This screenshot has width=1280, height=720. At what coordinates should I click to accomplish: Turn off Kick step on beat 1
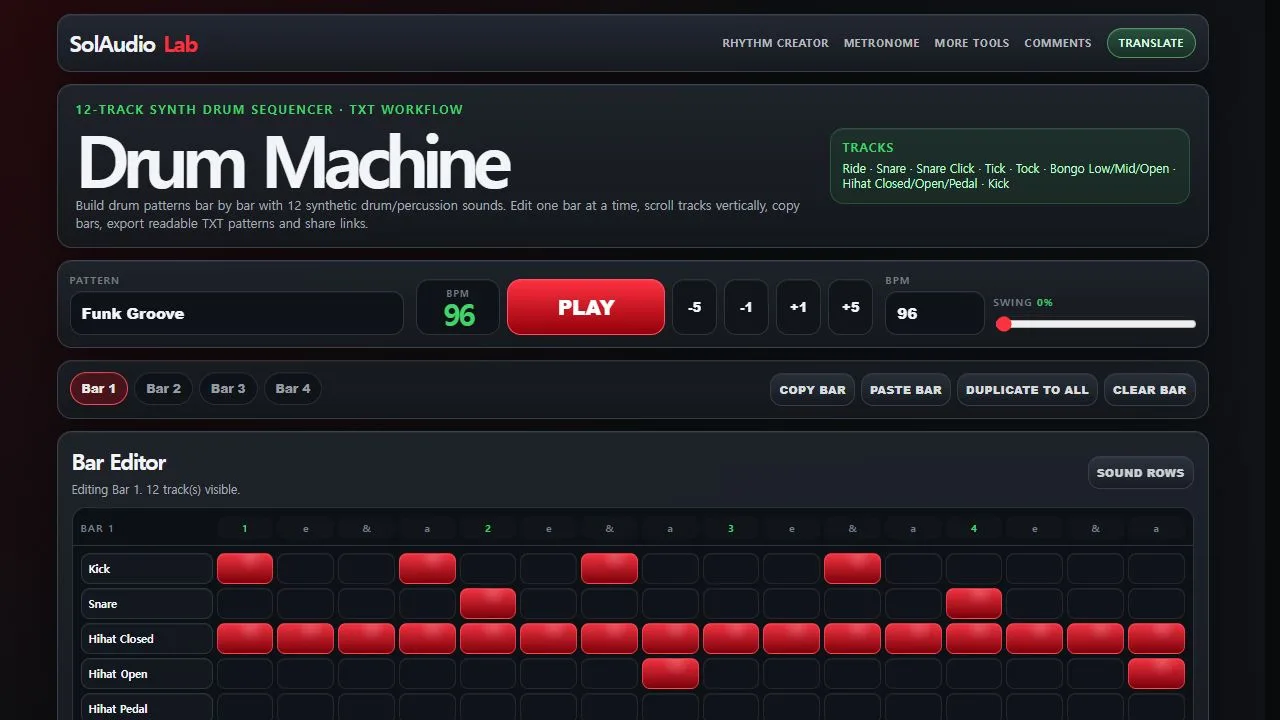point(245,569)
